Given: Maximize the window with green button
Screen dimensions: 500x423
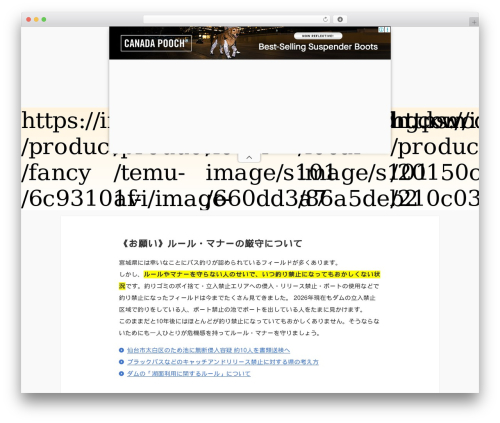Looking at the screenshot, I should point(44,20).
